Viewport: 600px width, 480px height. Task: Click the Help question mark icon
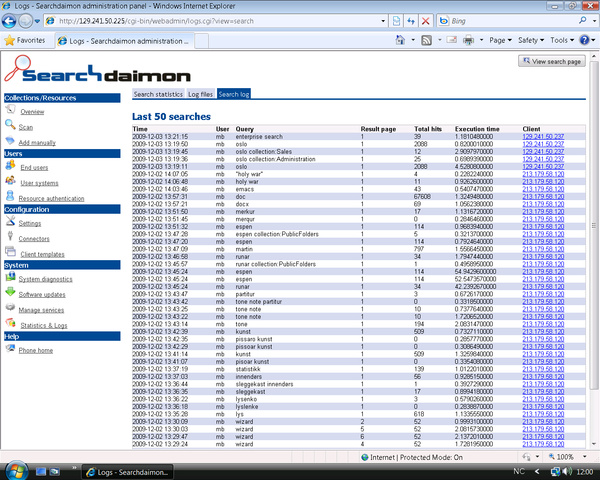pyautogui.click(x=584, y=40)
